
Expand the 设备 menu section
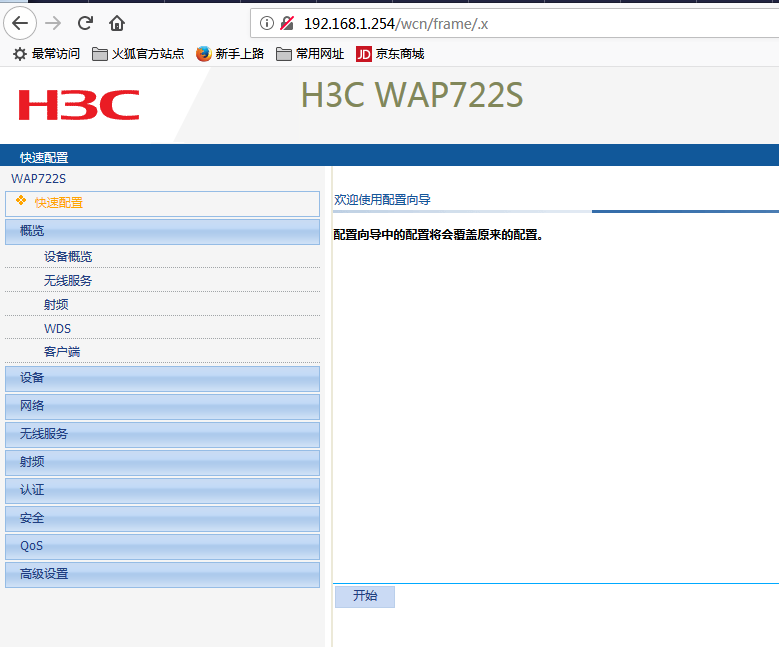162,379
